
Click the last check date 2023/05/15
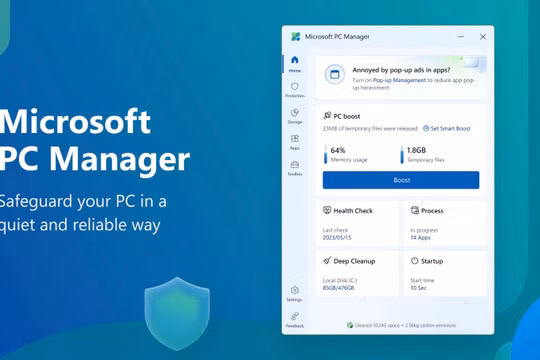(337, 238)
